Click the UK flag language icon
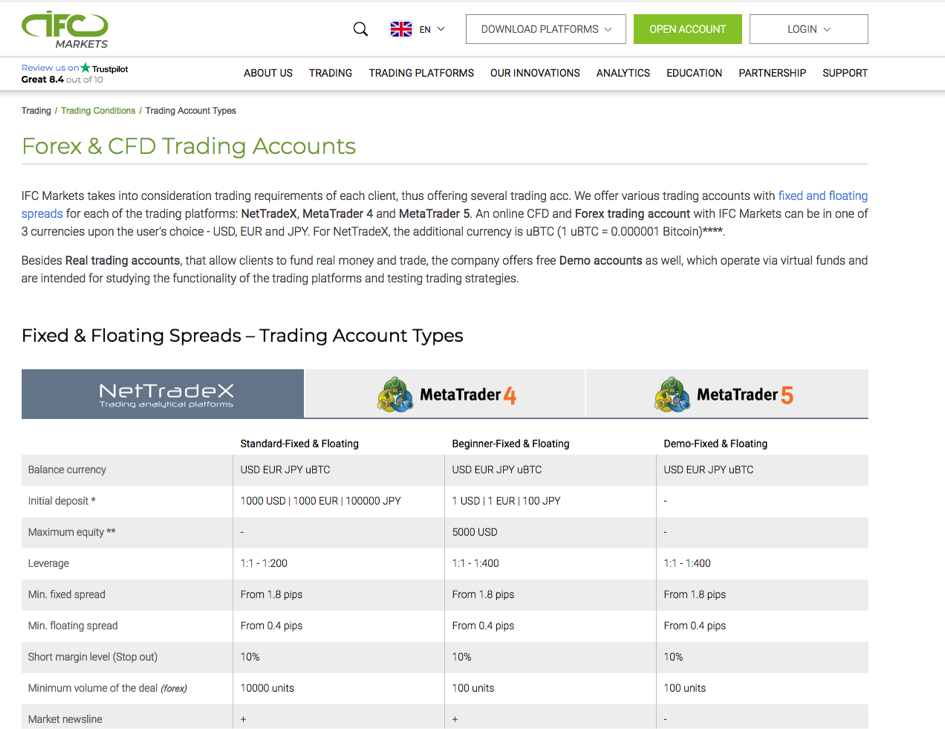This screenshot has height=729, width=945. click(x=401, y=29)
